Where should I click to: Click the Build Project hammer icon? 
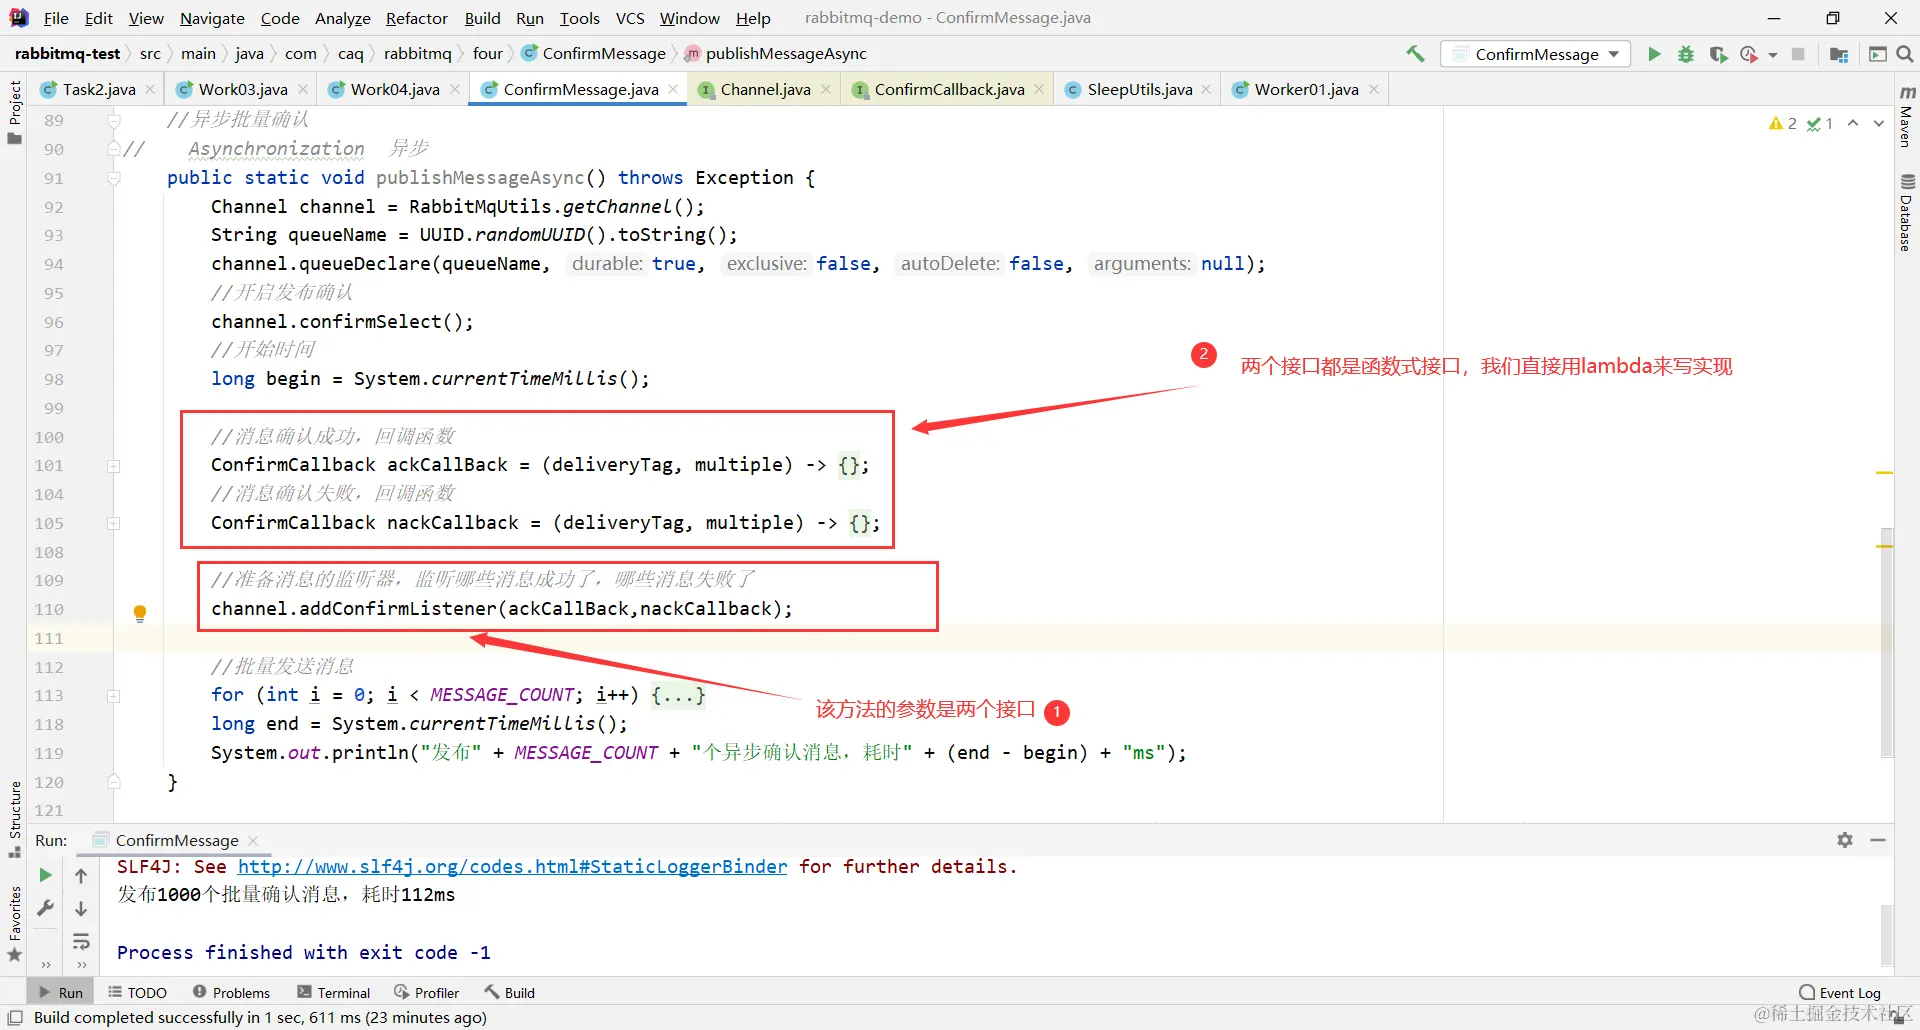(1415, 54)
